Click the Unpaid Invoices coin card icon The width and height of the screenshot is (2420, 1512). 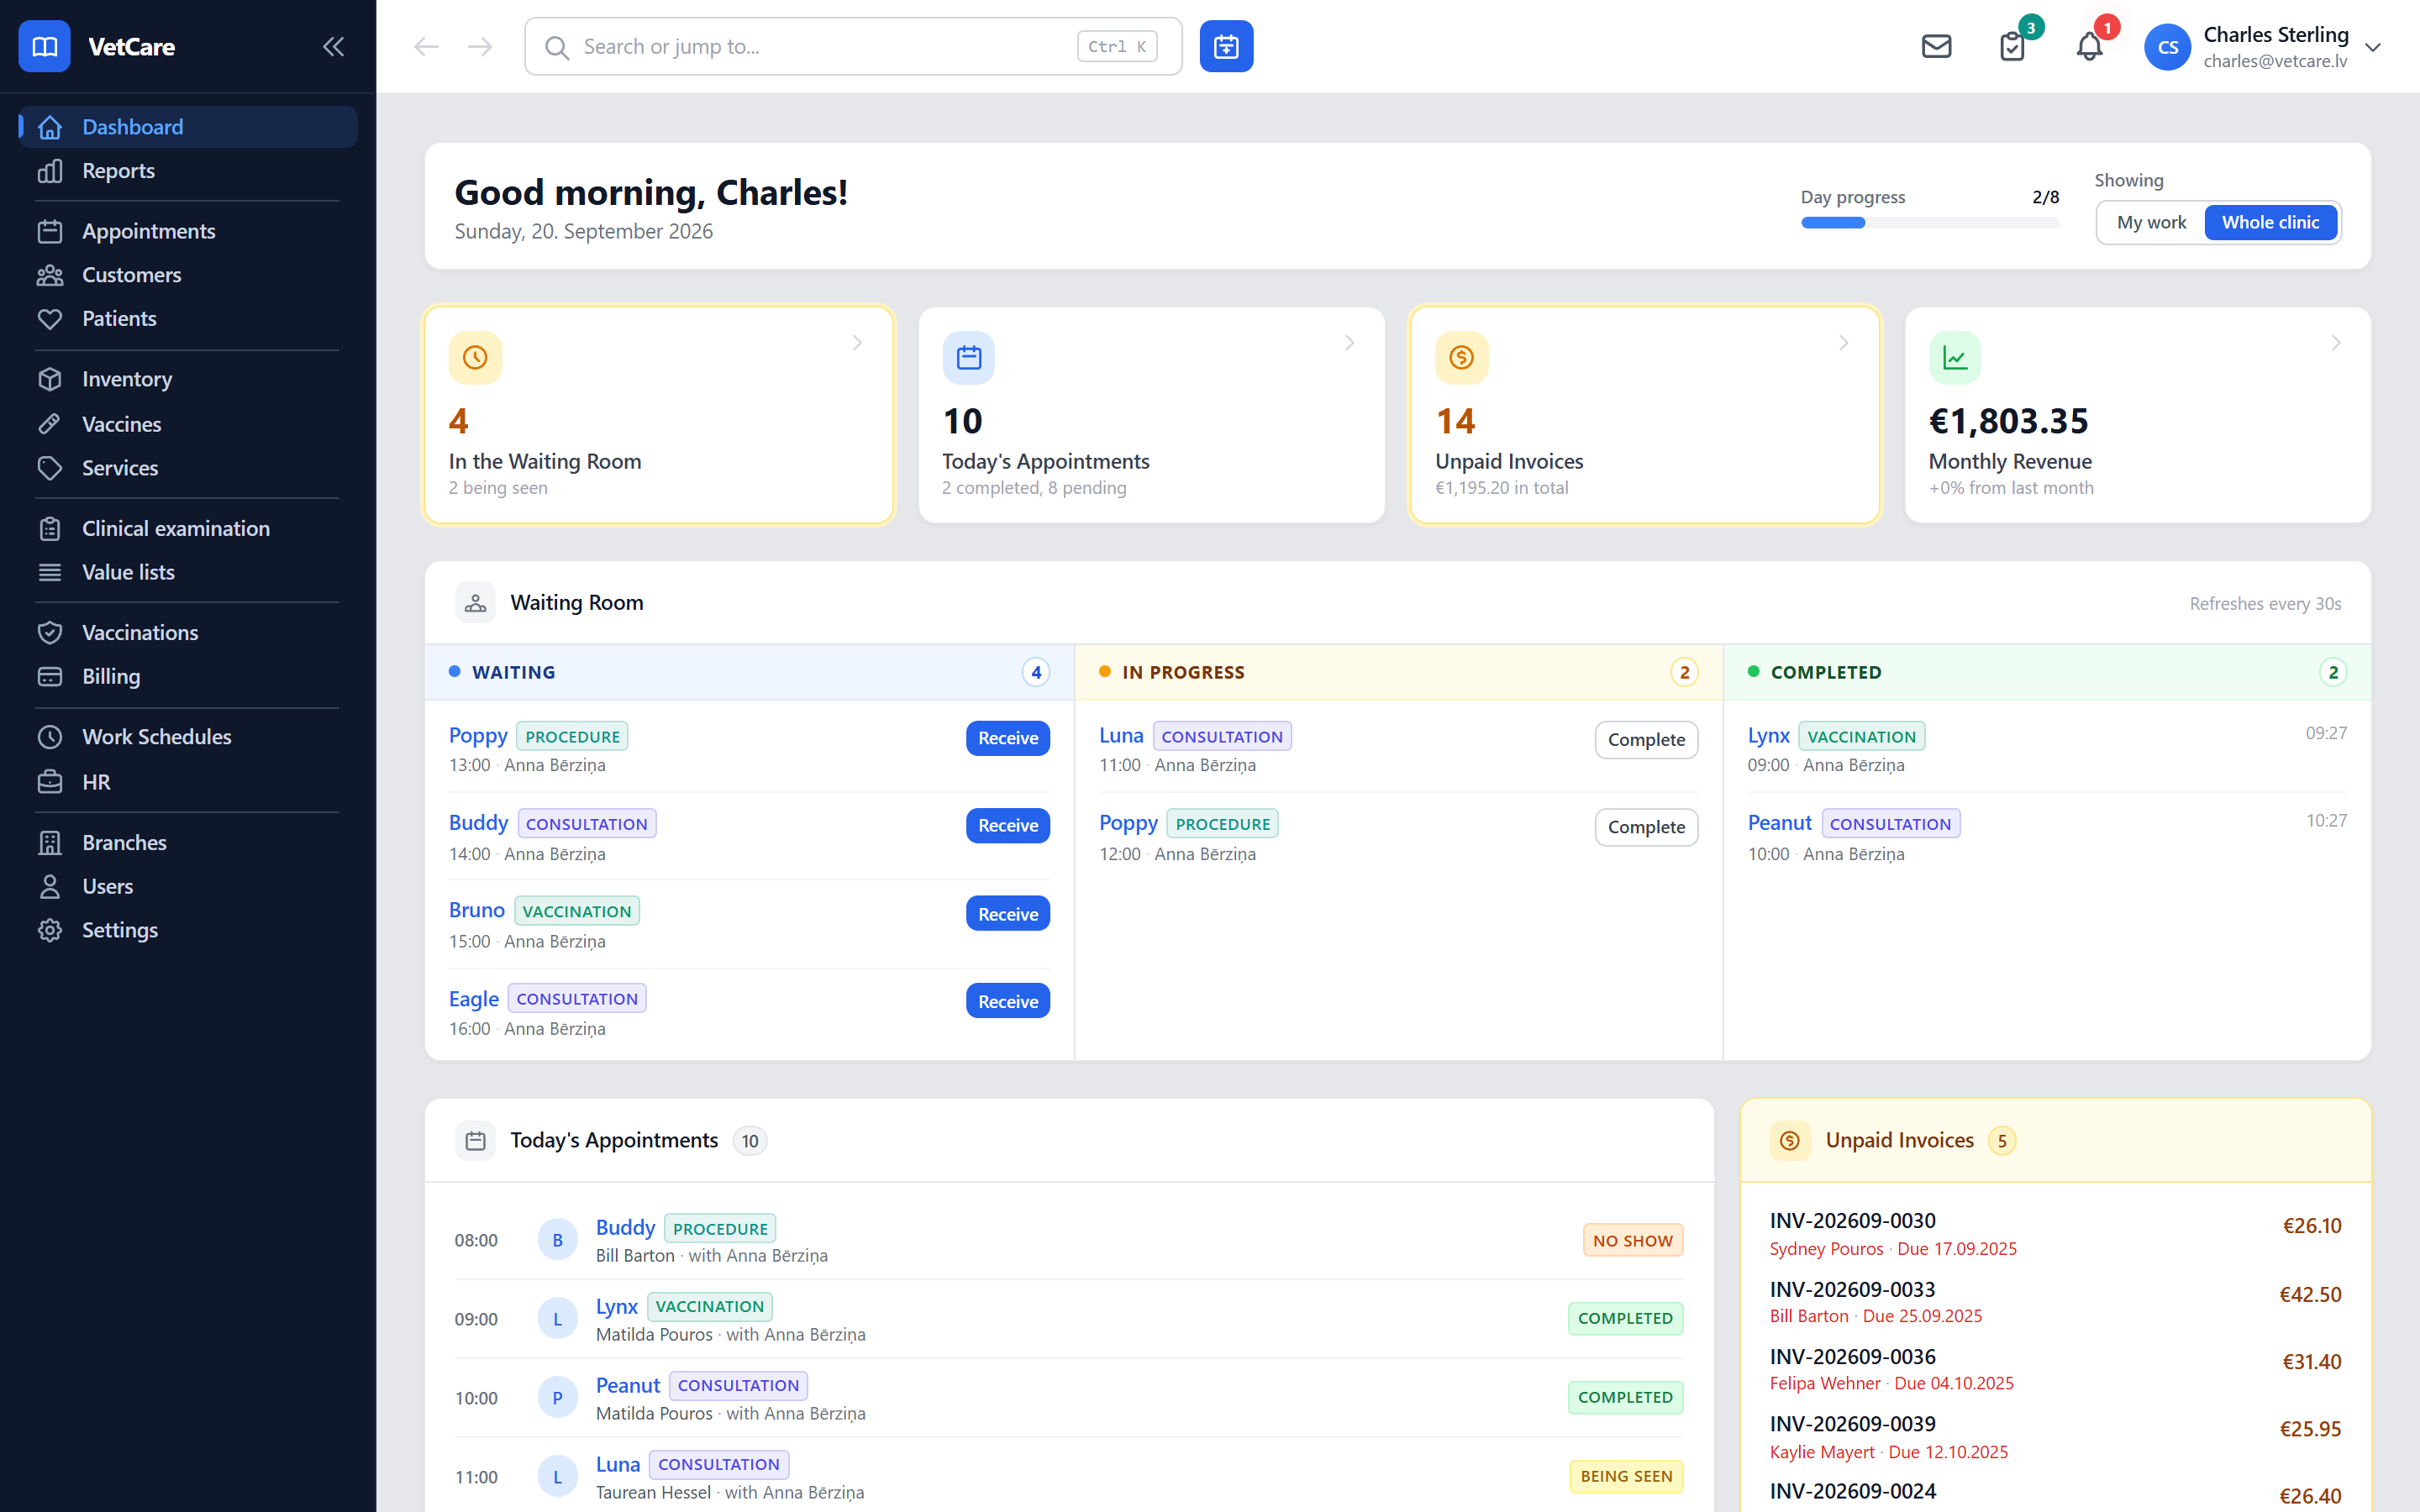(x=1461, y=357)
